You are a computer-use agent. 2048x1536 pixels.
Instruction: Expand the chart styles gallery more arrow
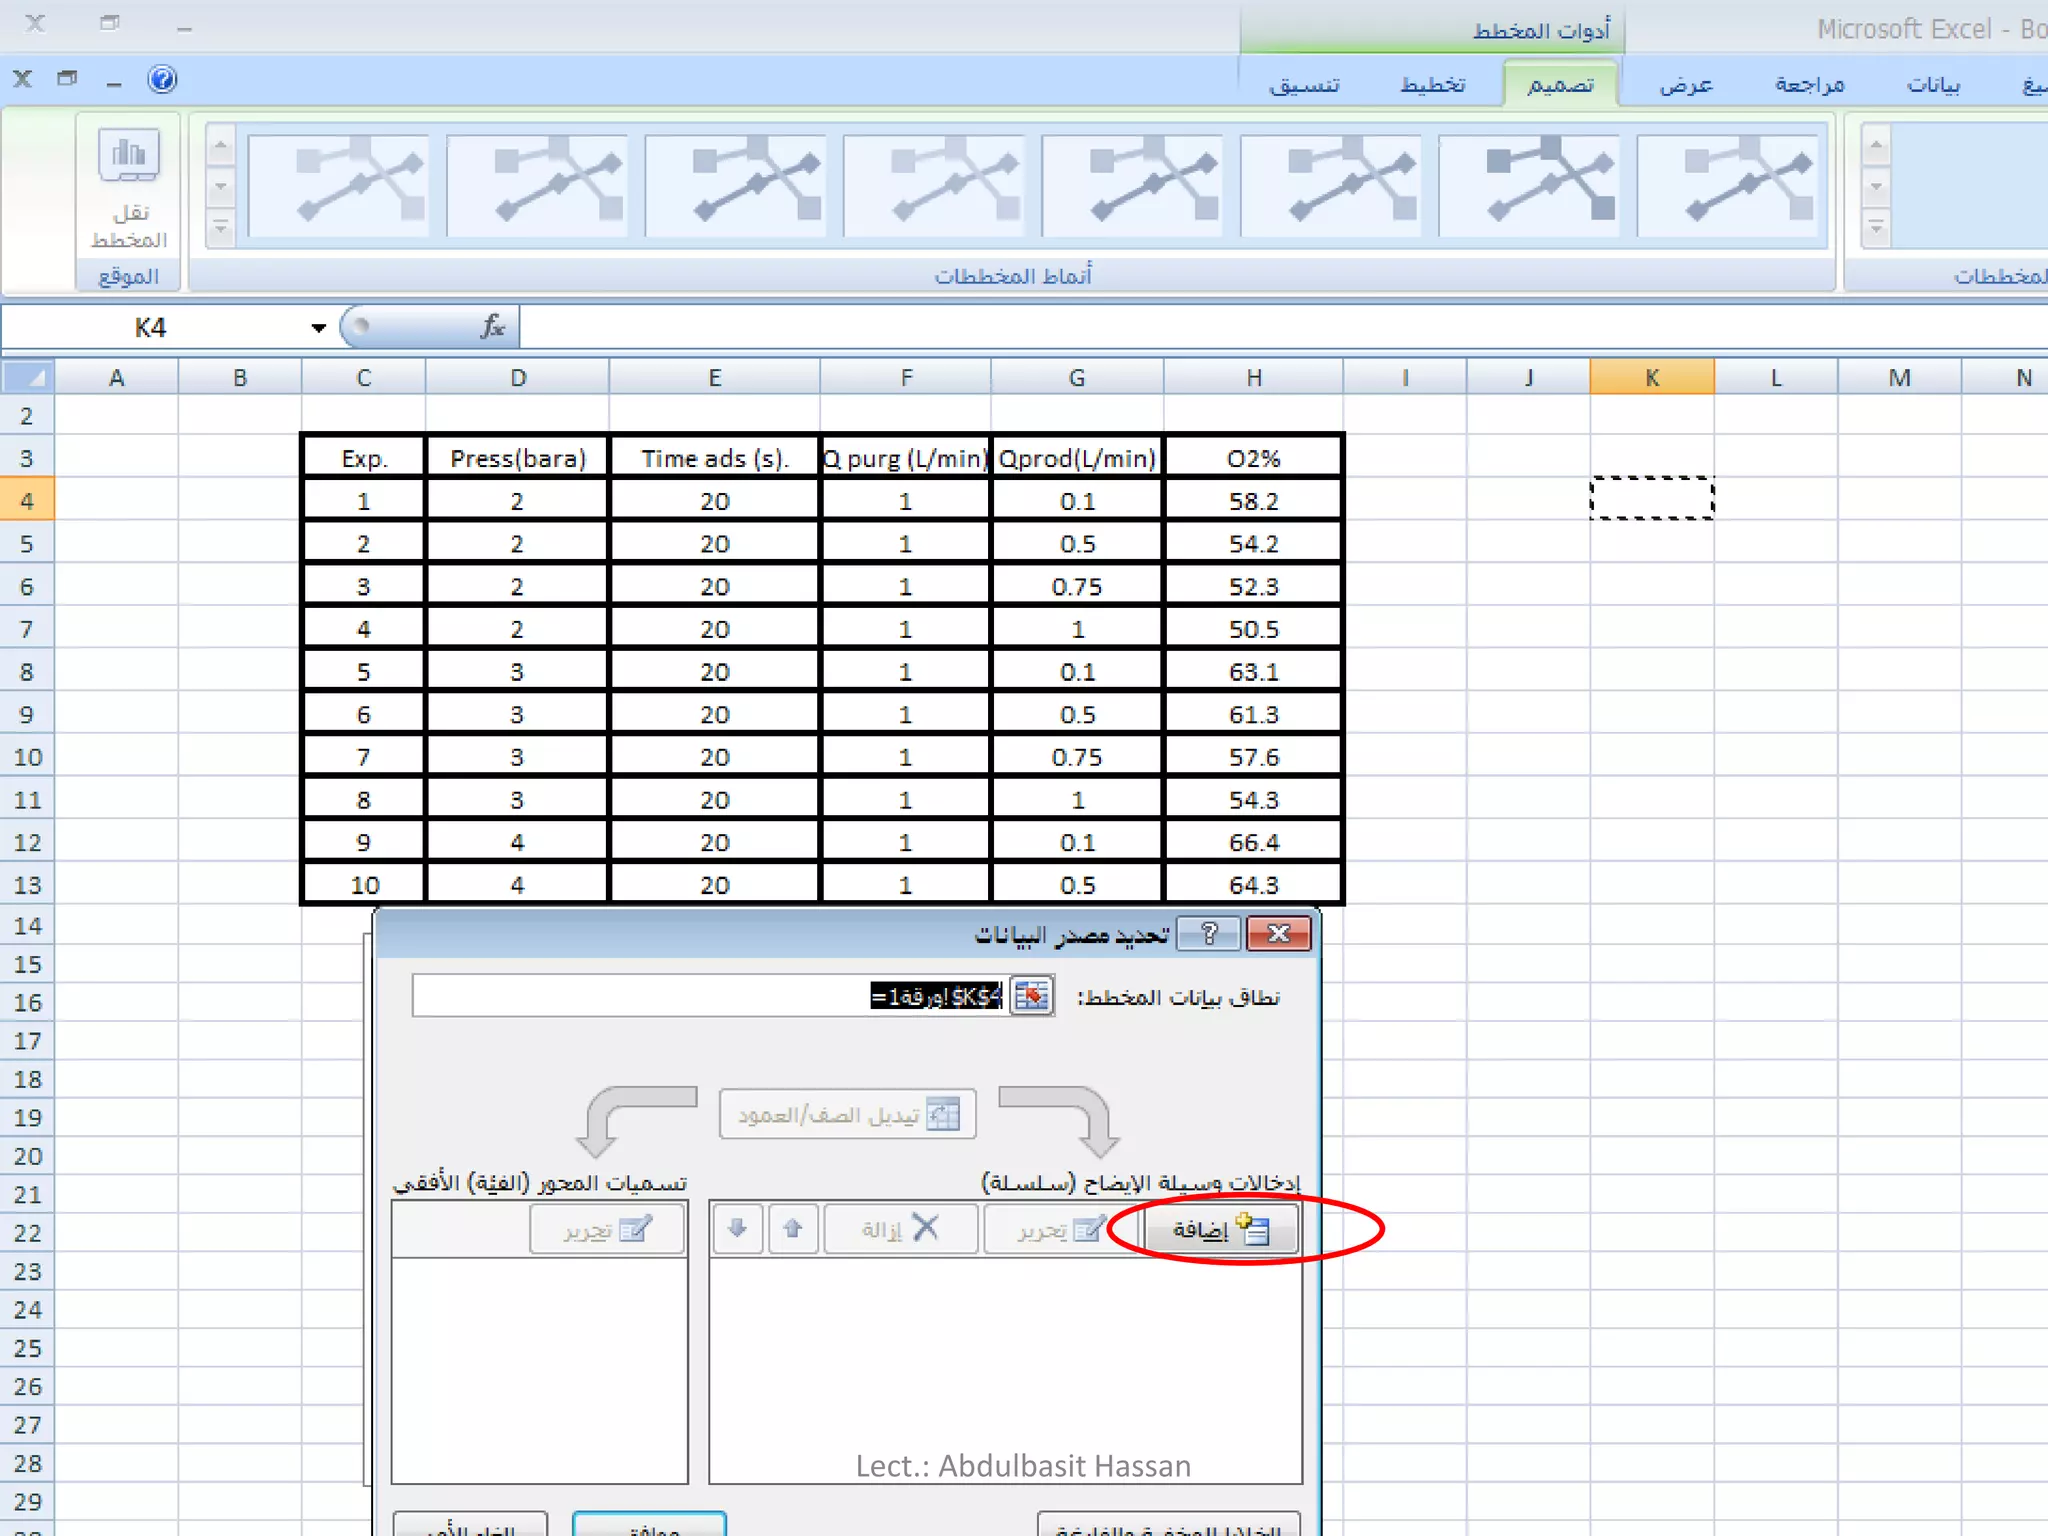pyautogui.click(x=220, y=229)
